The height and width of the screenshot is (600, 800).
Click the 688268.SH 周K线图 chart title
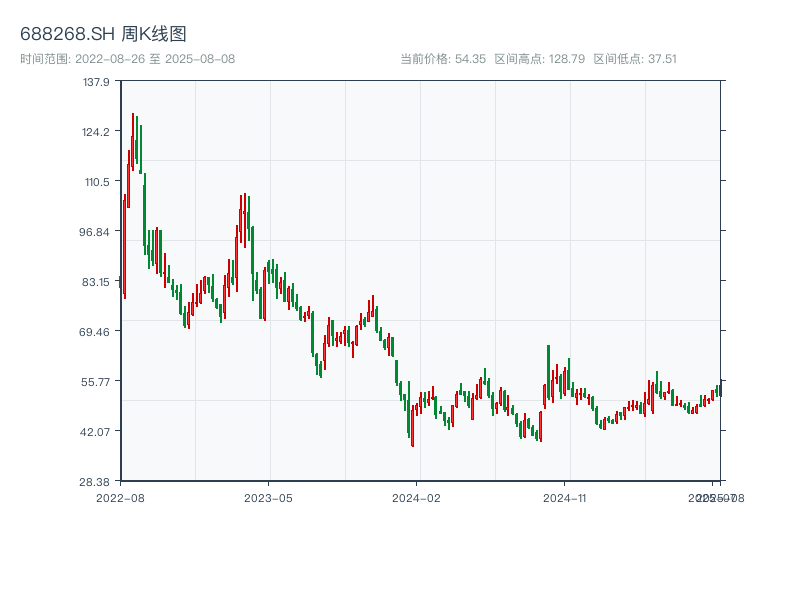[103, 34]
